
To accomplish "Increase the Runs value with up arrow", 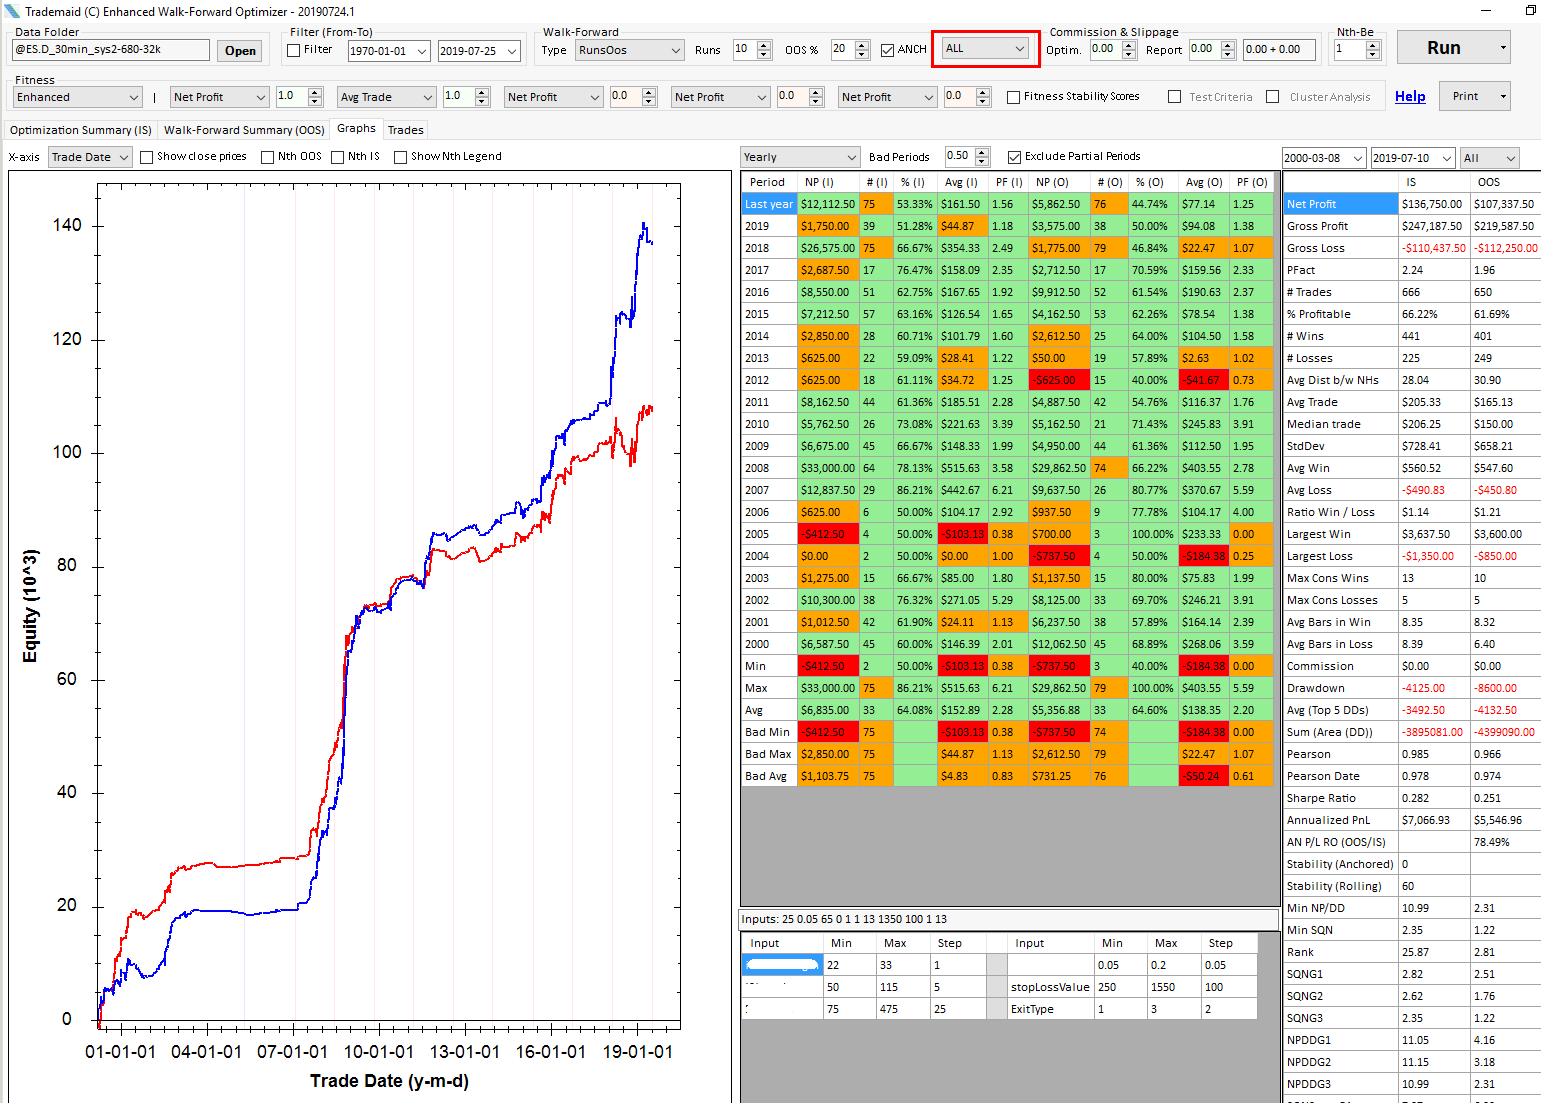I will click(x=765, y=45).
